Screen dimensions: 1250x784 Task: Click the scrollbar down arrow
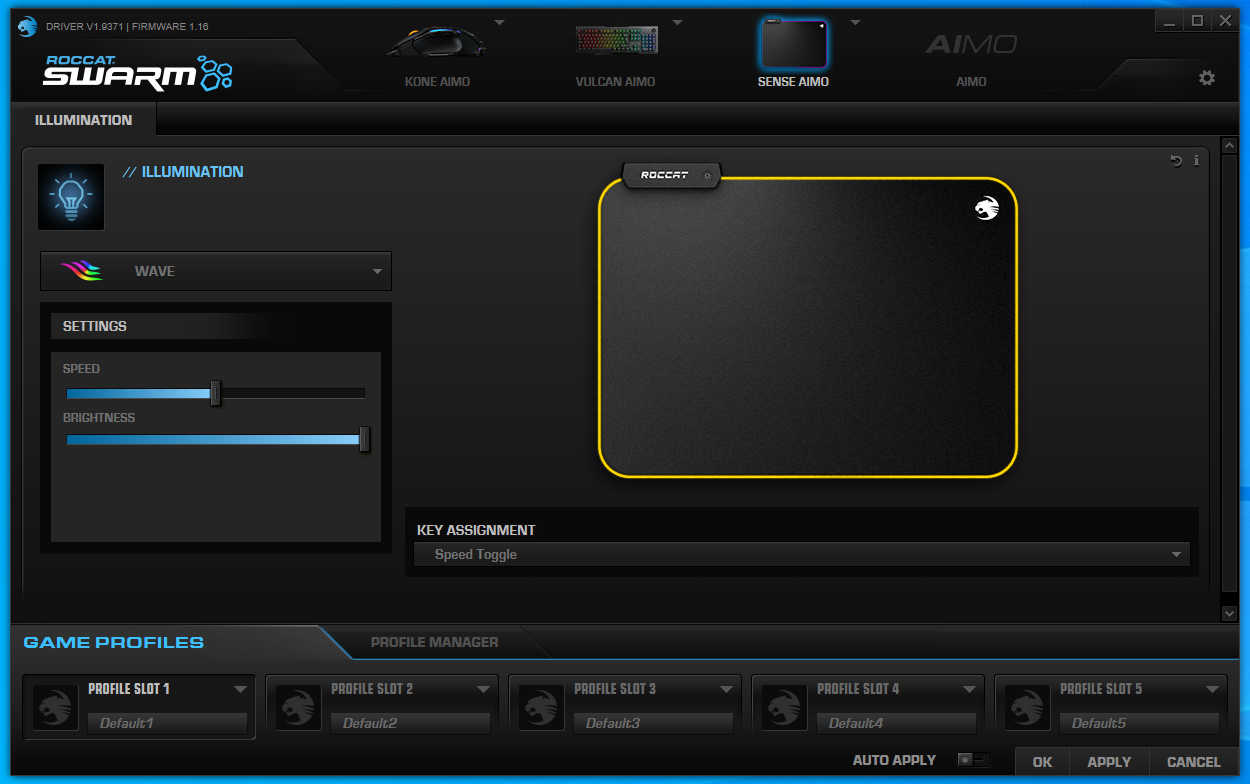point(1229,613)
